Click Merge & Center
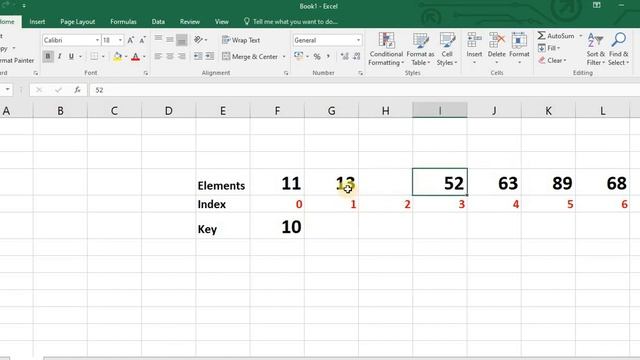Viewport: 640px width, 360px height. point(250,56)
